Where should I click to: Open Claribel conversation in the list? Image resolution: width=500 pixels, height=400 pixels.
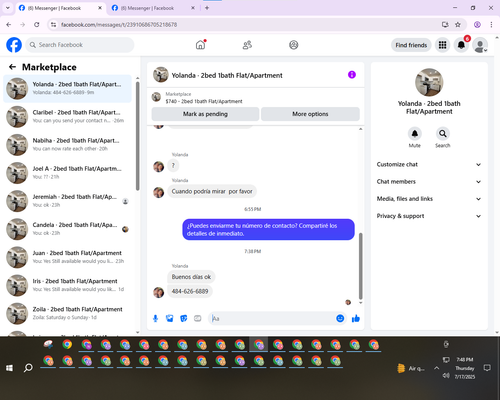(67, 117)
